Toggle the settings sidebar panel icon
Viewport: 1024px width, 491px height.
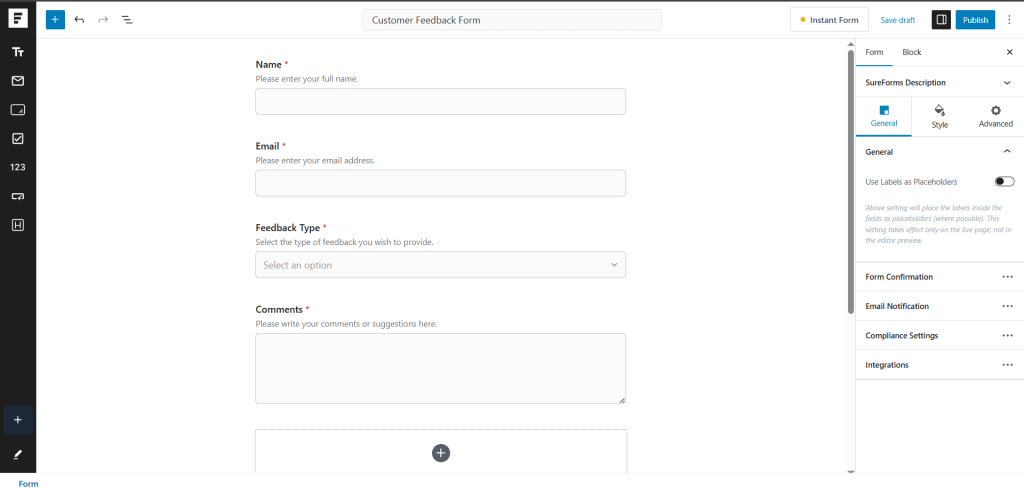pyautogui.click(x=941, y=20)
